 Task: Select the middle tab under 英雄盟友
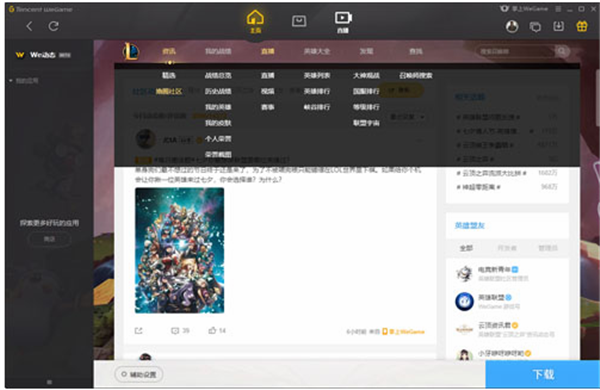[507, 248]
